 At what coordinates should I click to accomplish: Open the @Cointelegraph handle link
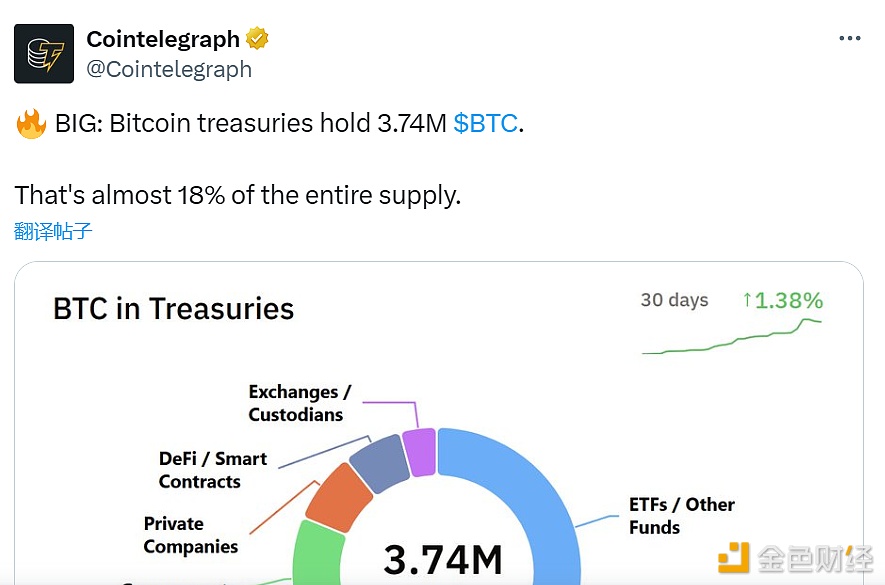coord(169,69)
